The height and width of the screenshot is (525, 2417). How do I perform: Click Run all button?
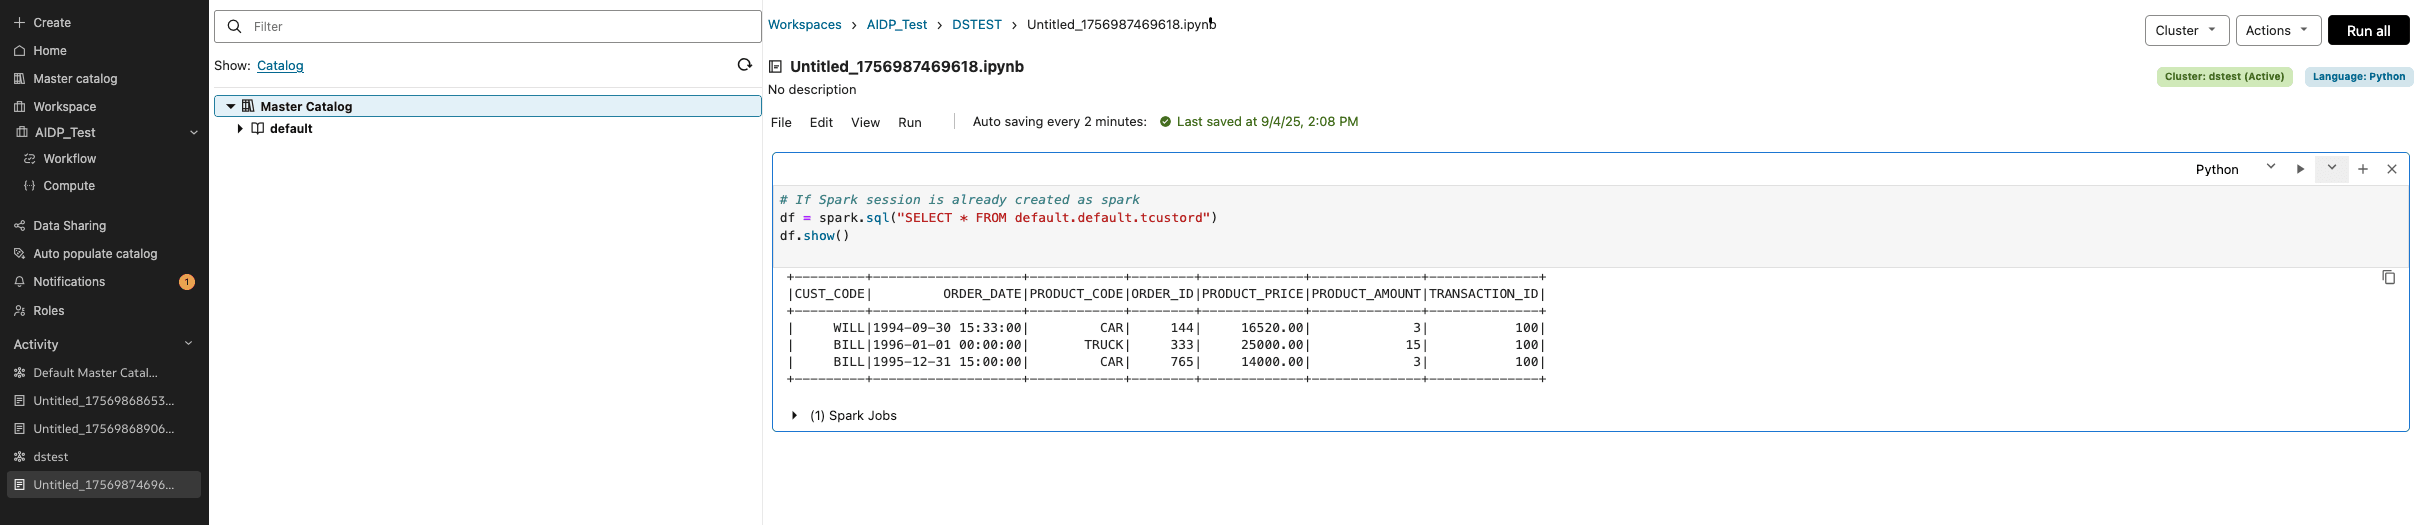[x=2368, y=30]
